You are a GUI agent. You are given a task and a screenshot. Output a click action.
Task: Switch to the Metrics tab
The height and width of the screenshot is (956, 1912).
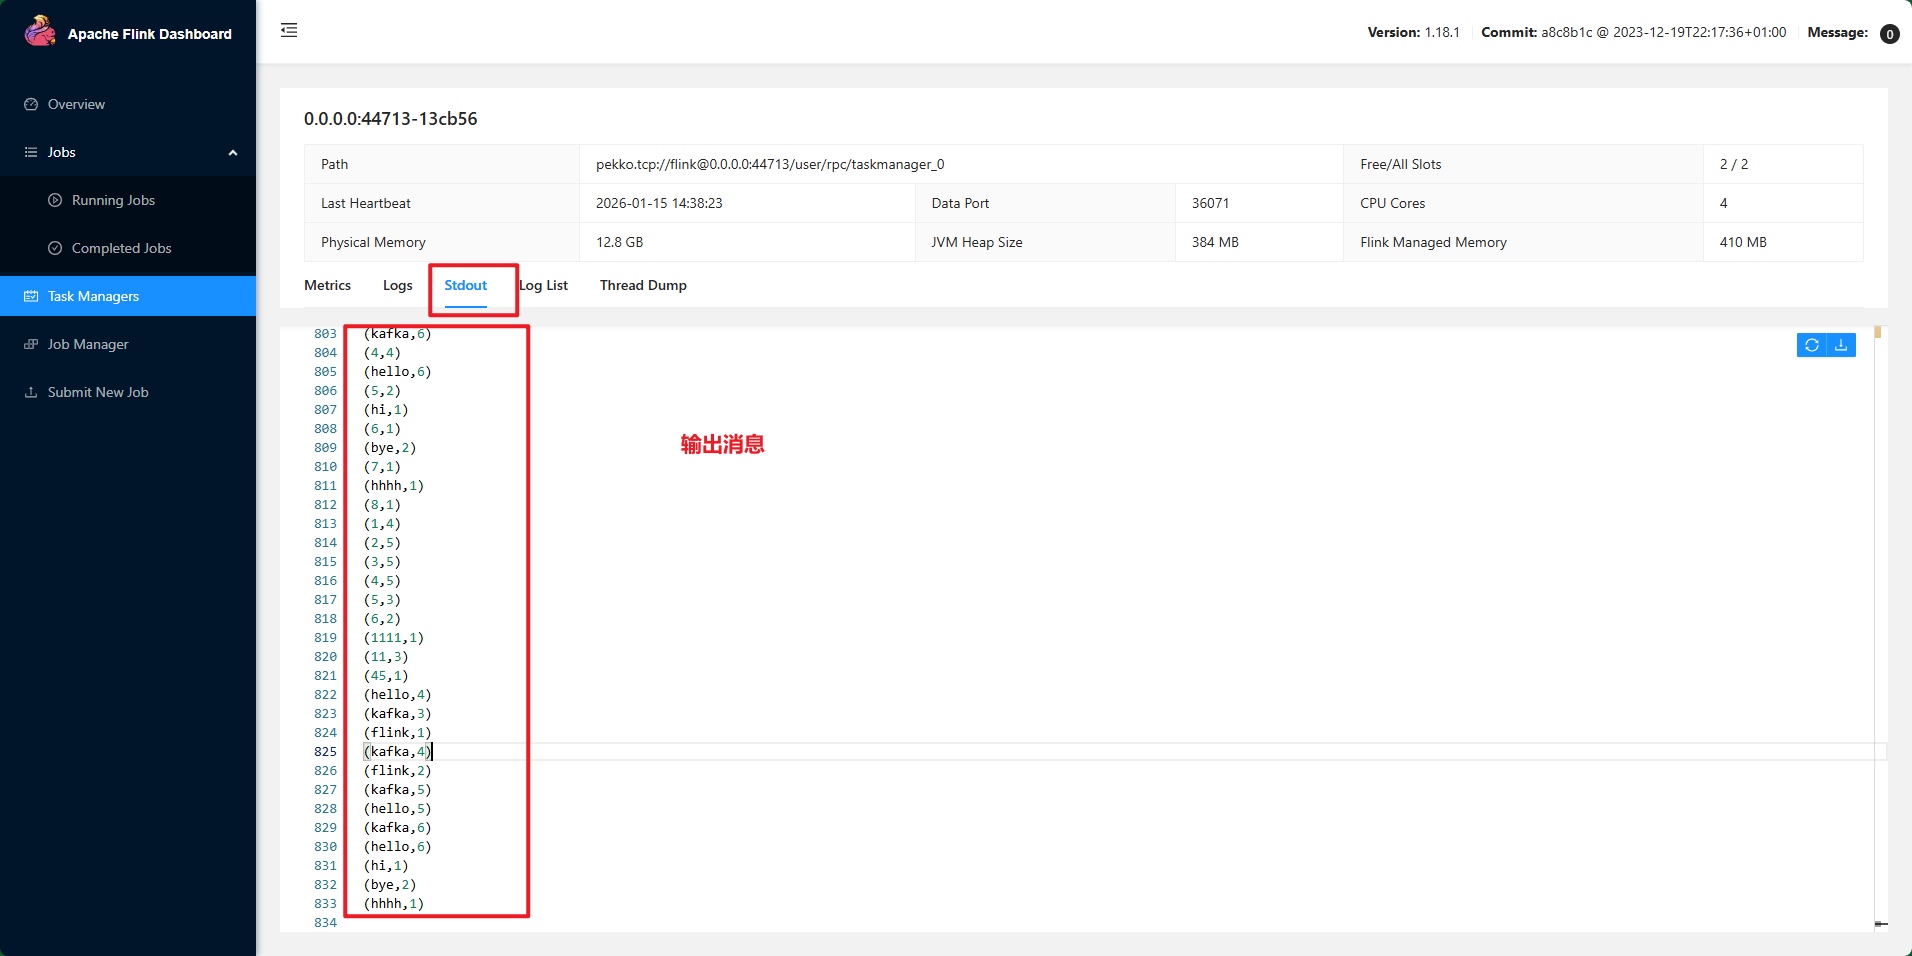327,285
